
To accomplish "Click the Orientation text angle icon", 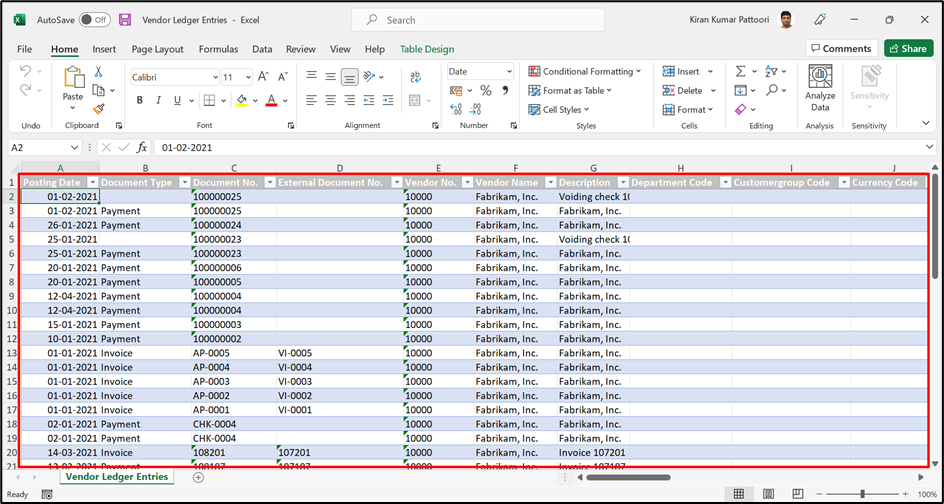I will [370, 76].
